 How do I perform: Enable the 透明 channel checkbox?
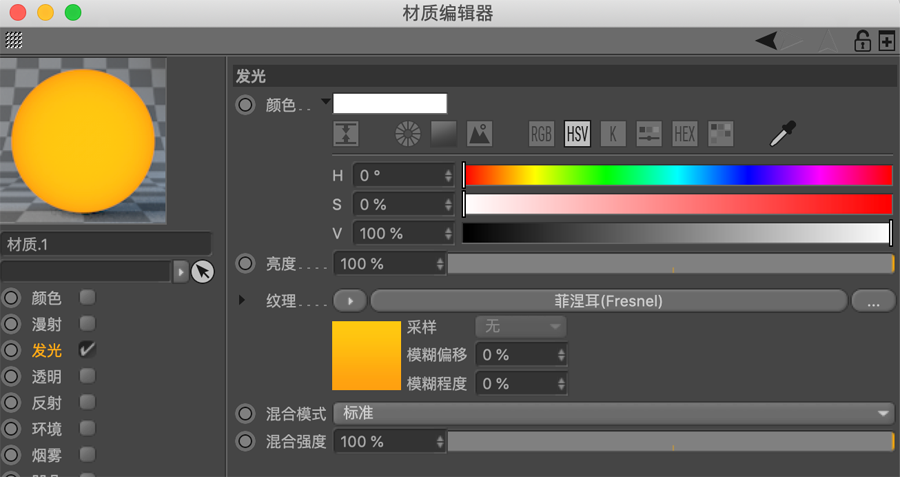click(88, 376)
